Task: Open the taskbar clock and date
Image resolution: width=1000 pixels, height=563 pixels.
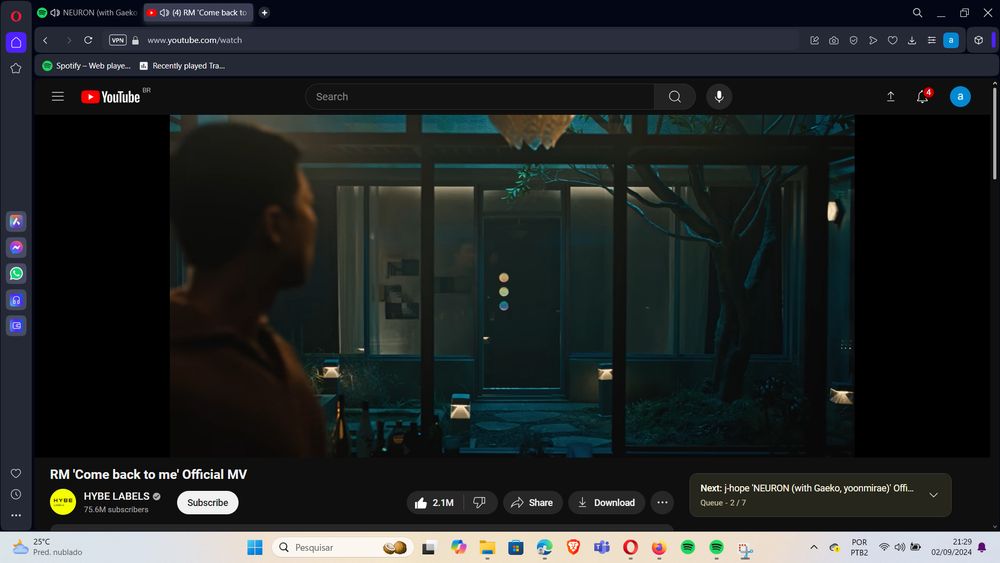Action: (x=951, y=547)
